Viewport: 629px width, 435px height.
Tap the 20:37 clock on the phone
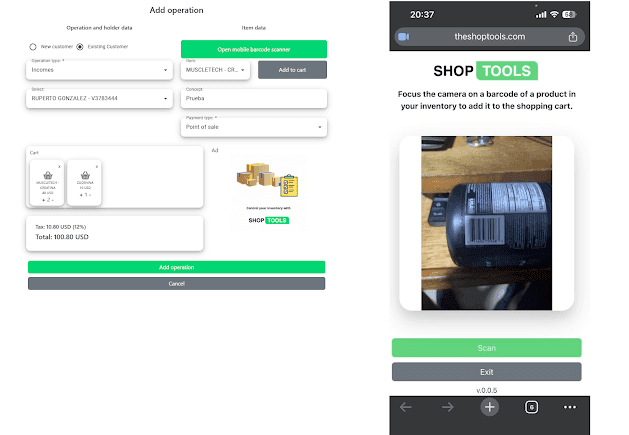(x=422, y=15)
